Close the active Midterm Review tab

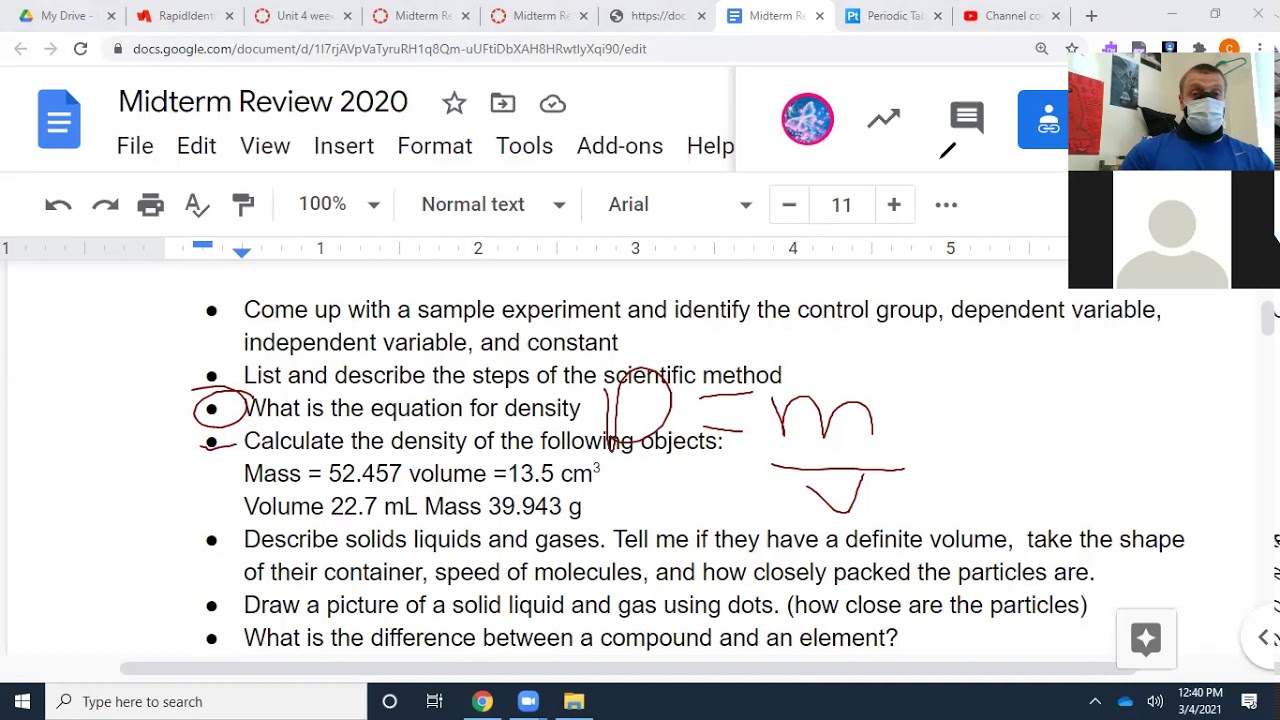(x=820, y=16)
